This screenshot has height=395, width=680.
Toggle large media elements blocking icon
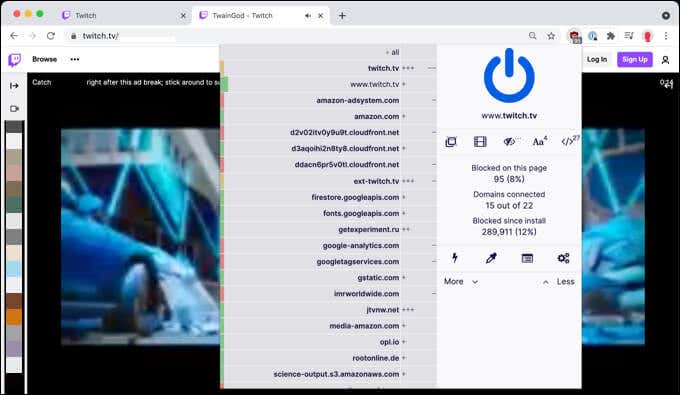coord(480,142)
